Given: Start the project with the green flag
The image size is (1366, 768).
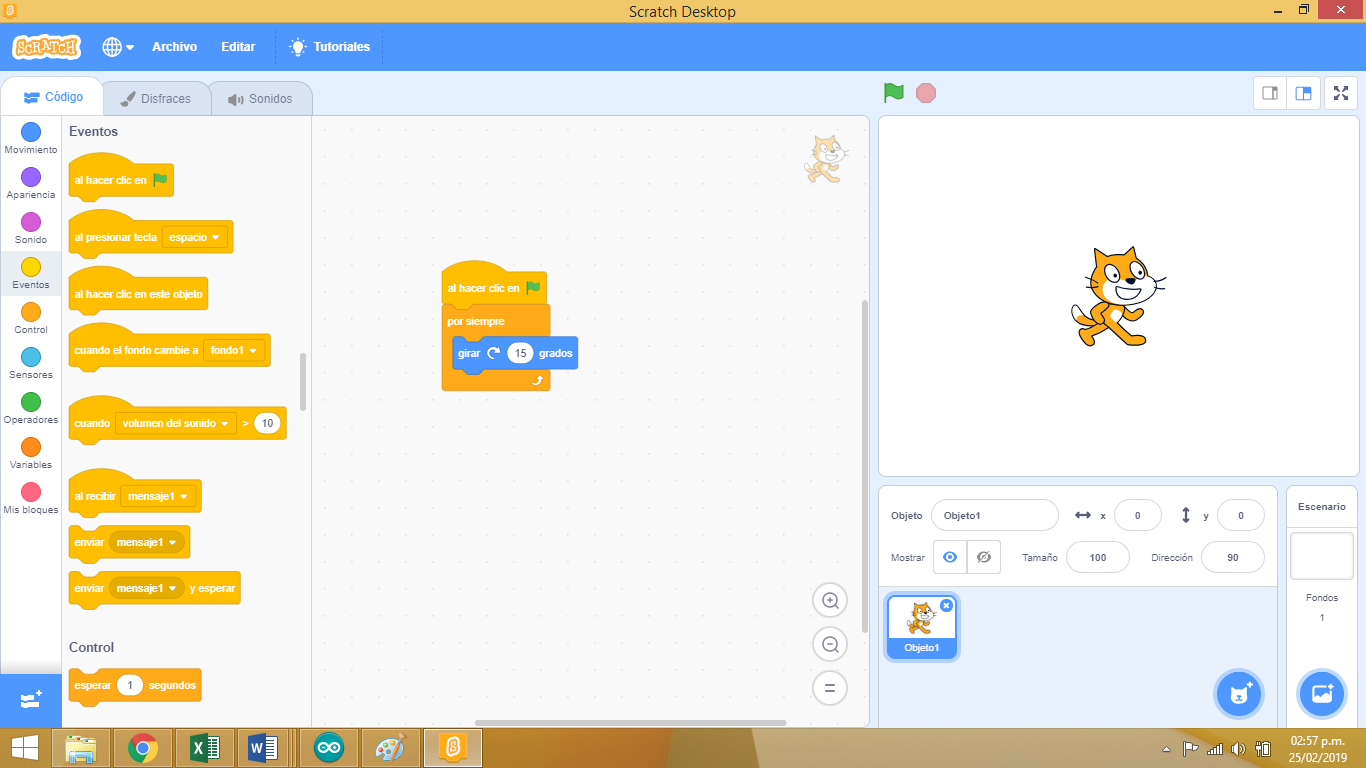Looking at the screenshot, I should [x=893, y=92].
